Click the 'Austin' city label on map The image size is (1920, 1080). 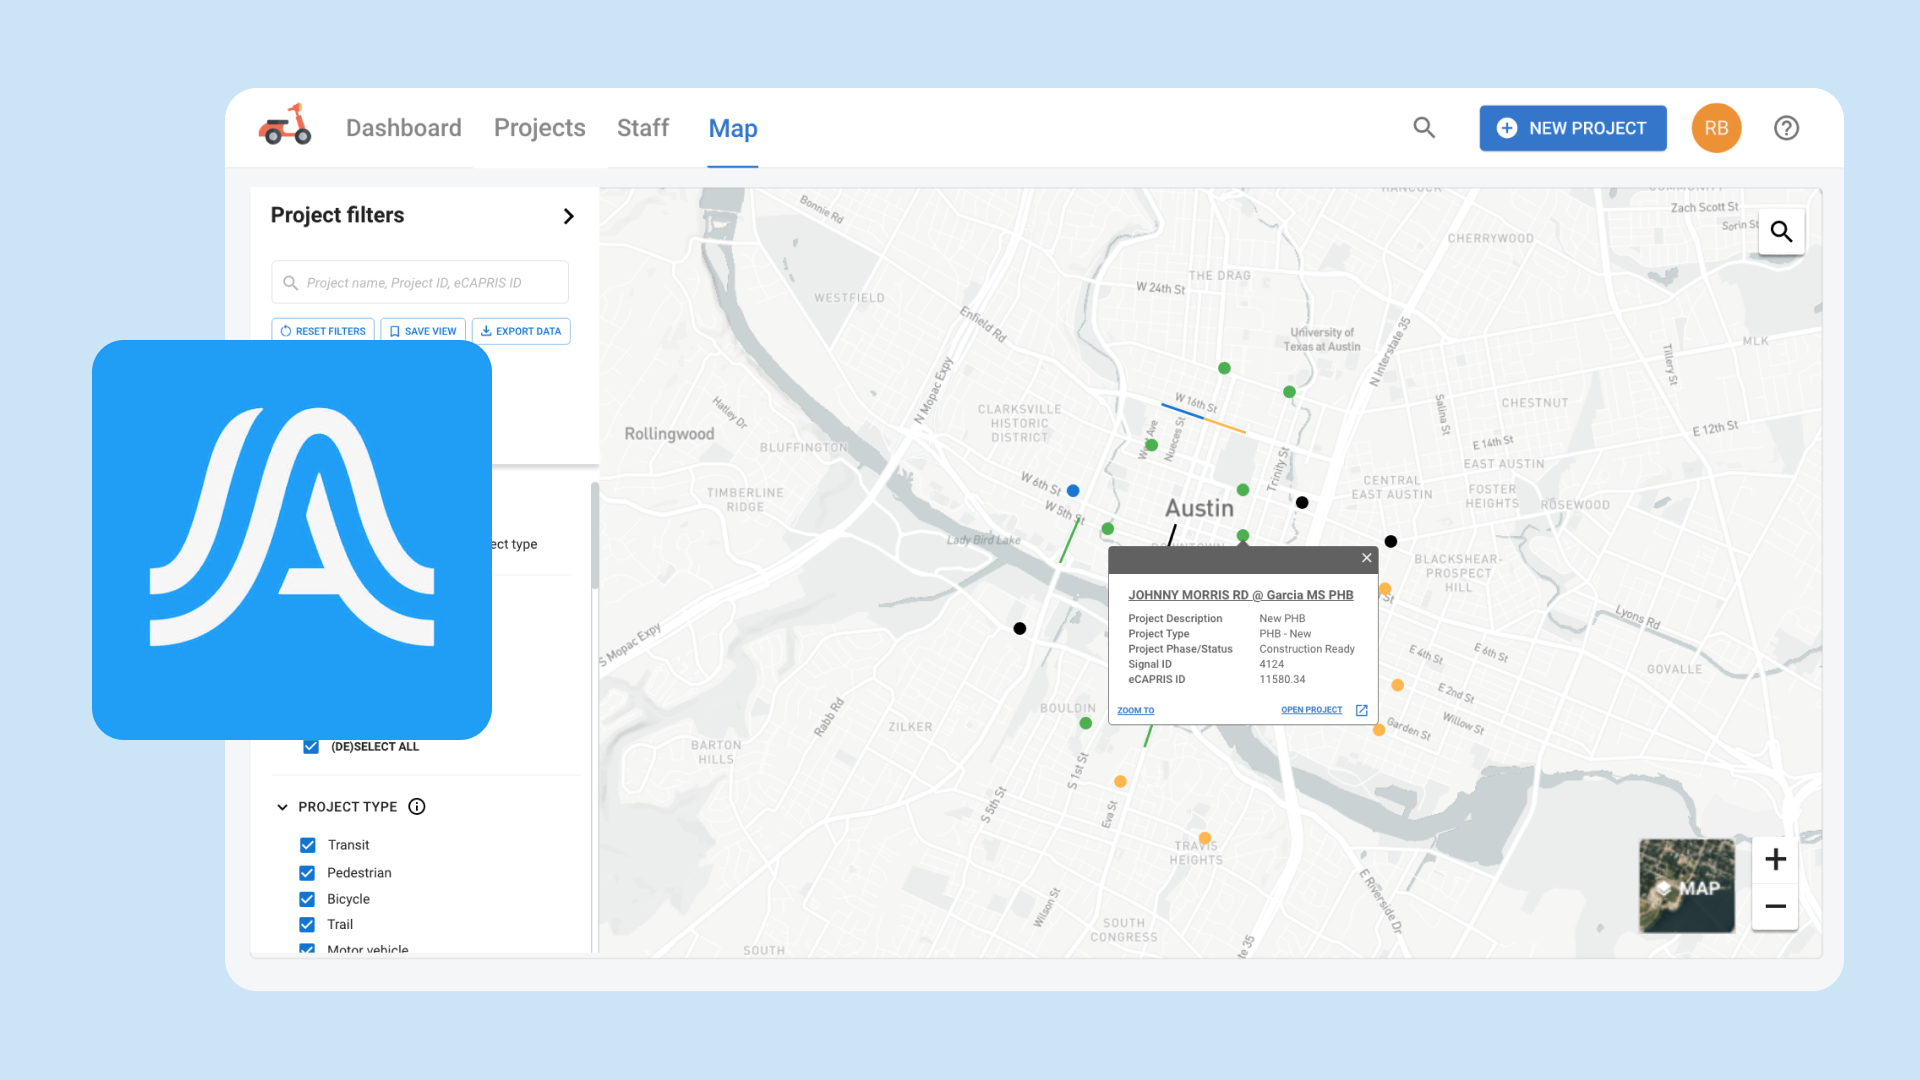pyautogui.click(x=1199, y=508)
